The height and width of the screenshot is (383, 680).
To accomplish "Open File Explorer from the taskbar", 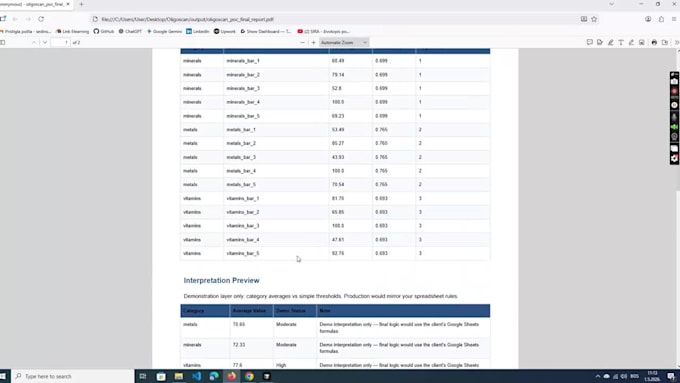I will click(179, 376).
